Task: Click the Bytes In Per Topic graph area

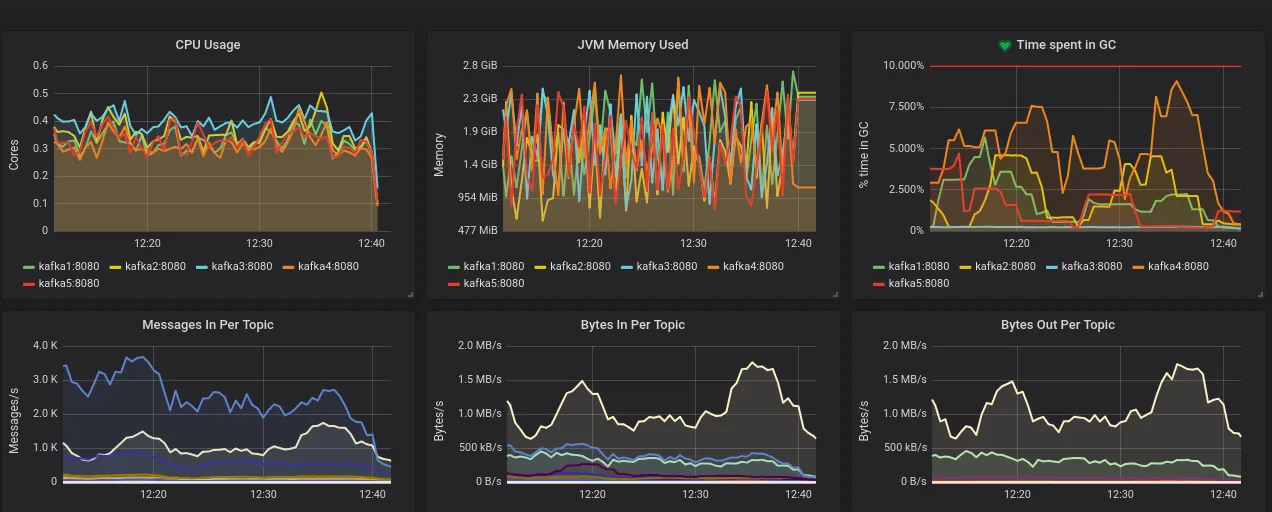Action: 660,415
